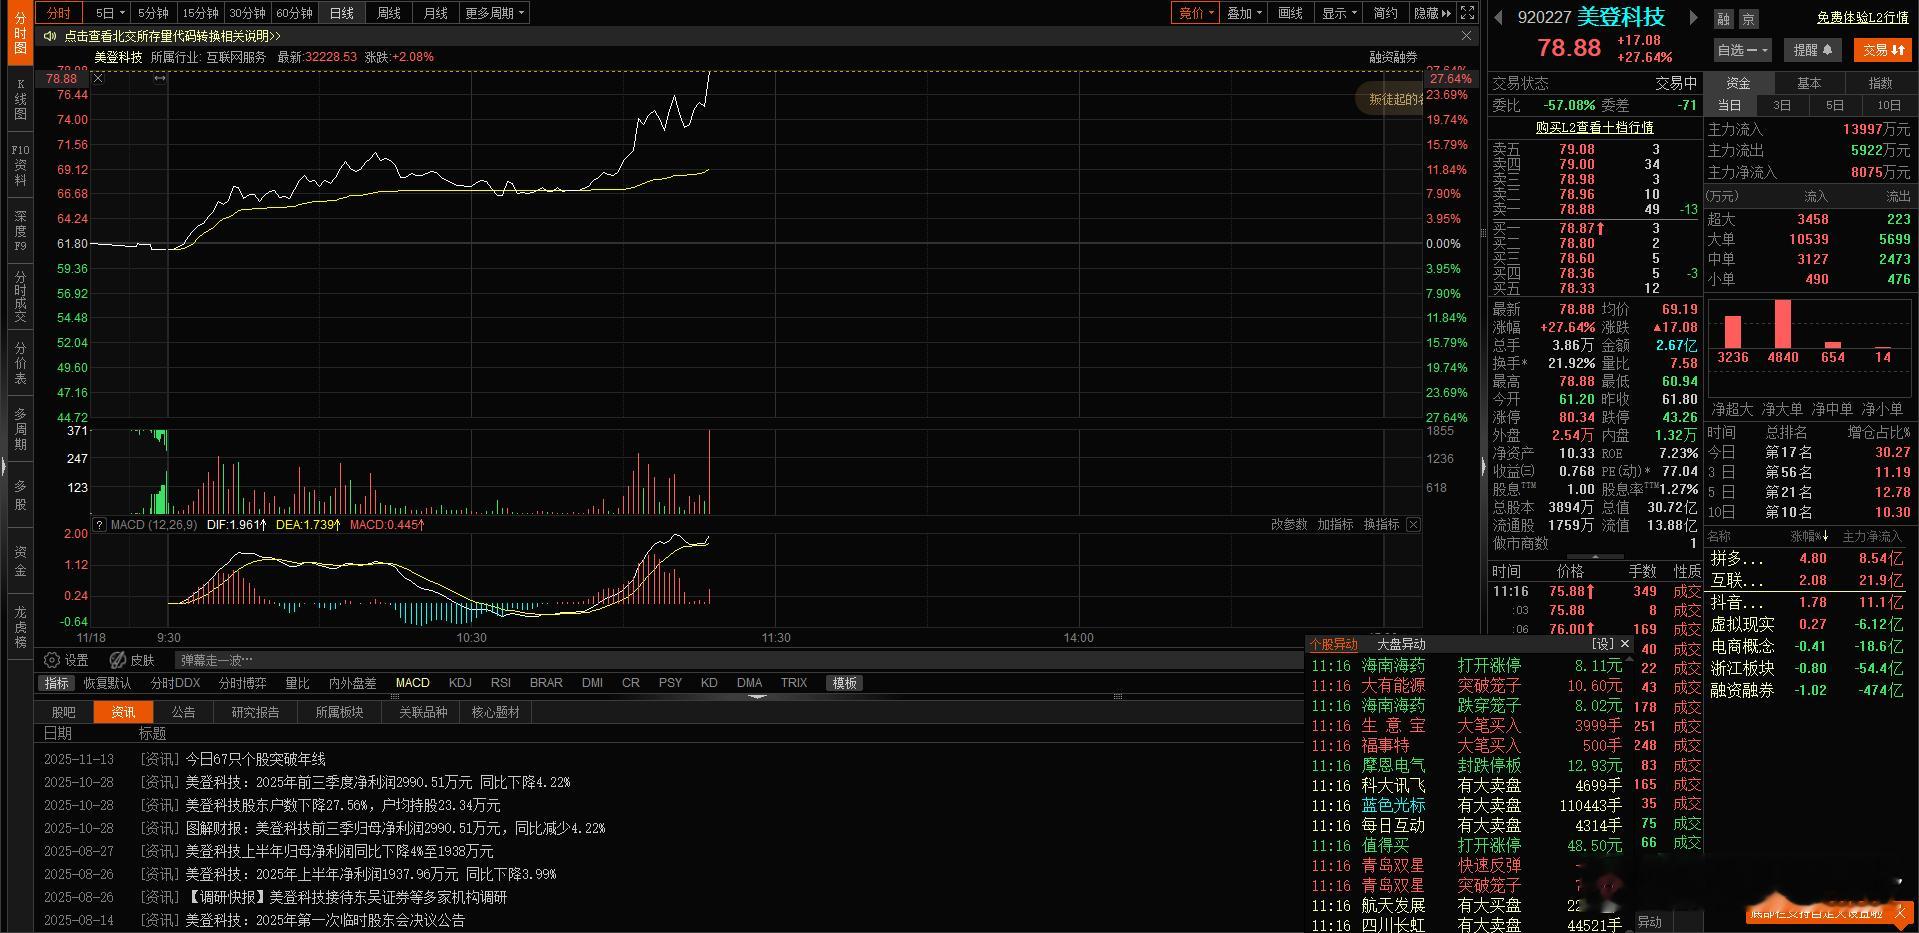Open 分价表 in the left sidebar
Viewport: 1919px width, 933px height.
(x=20, y=364)
